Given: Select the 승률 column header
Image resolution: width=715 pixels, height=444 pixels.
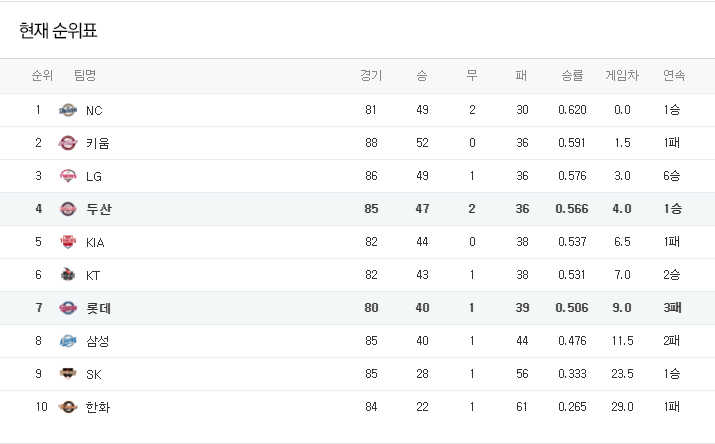Looking at the screenshot, I should click(x=572, y=75).
